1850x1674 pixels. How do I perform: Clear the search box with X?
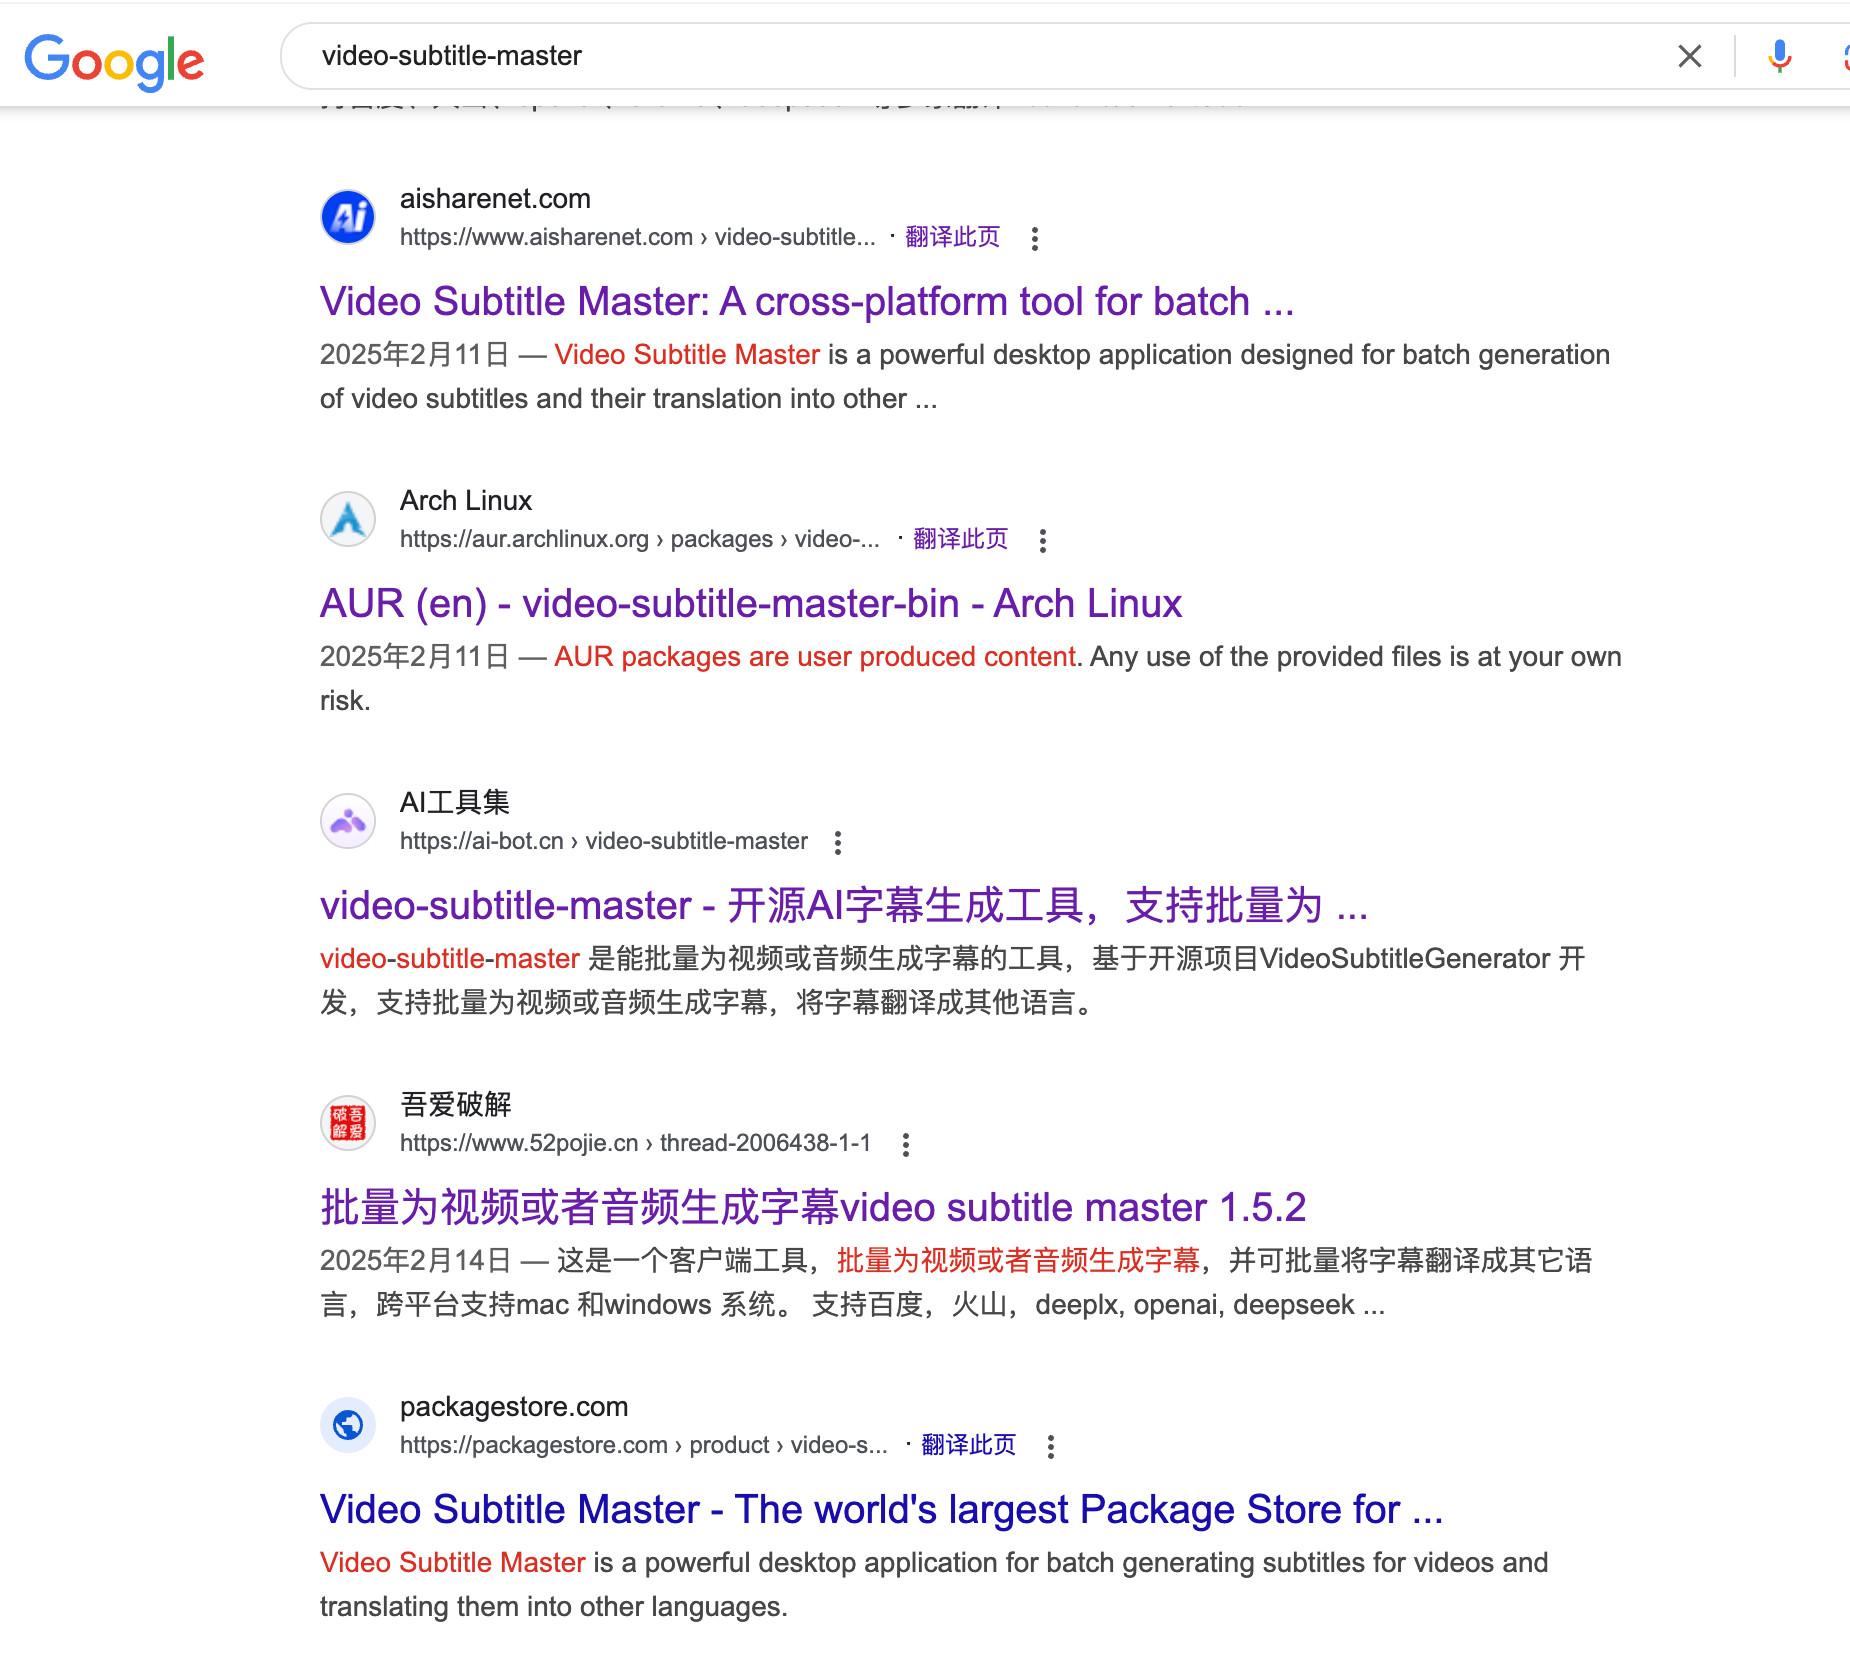click(x=1690, y=56)
